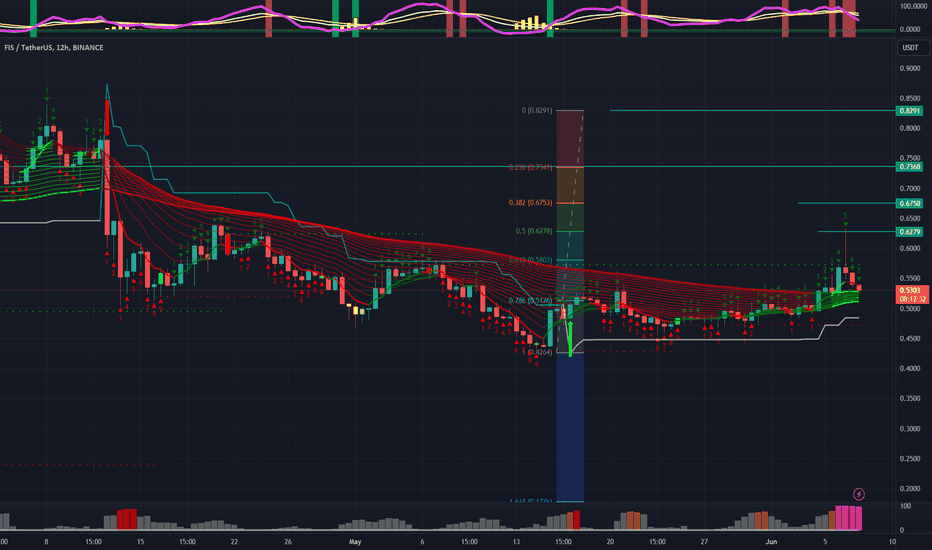Click the price axis value 0.4000

tap(910, 369)
